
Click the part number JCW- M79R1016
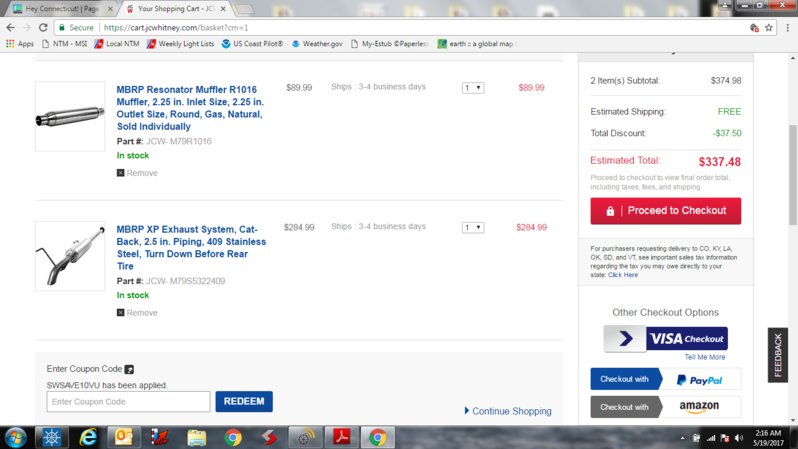pos(179,142)
